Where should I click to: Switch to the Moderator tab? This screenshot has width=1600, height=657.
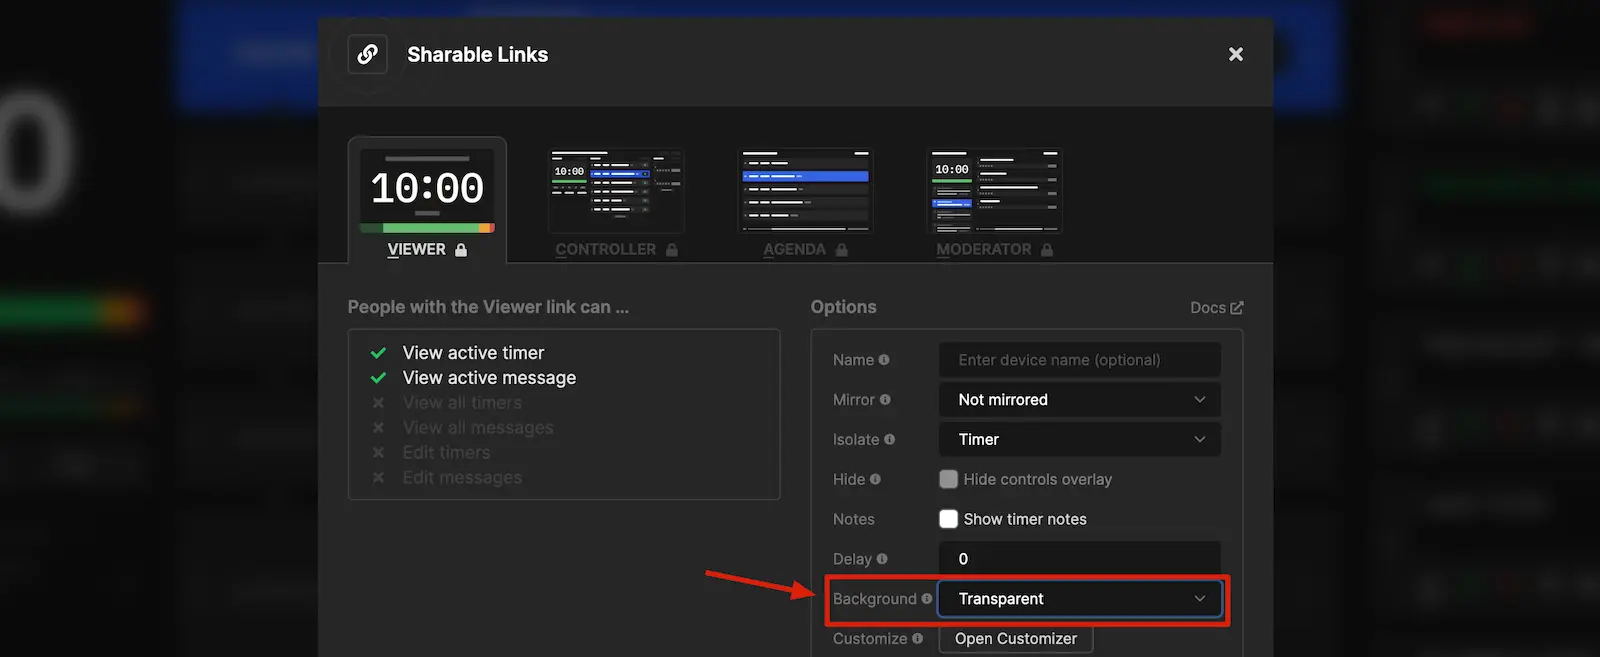(995, 203)
